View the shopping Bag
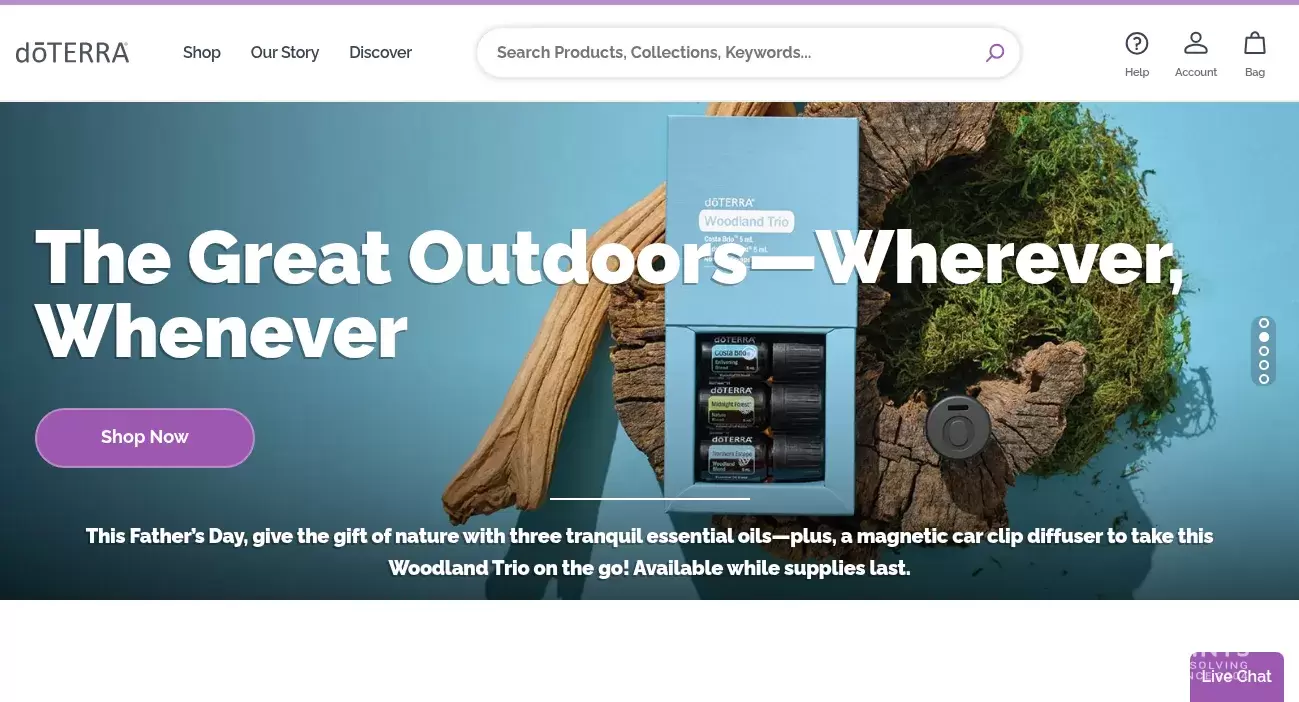The image size is (1299, 702). tap(1254, 54)
